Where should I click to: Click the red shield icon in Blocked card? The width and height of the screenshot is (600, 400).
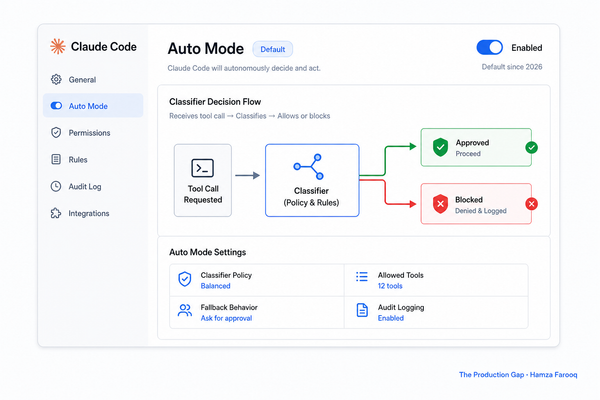coord(440,204)
